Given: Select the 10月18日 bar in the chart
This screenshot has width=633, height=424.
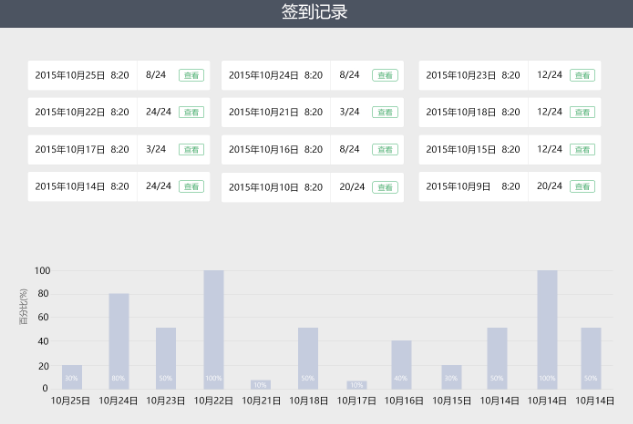Looking at the screenshot, I should (308, 358).
